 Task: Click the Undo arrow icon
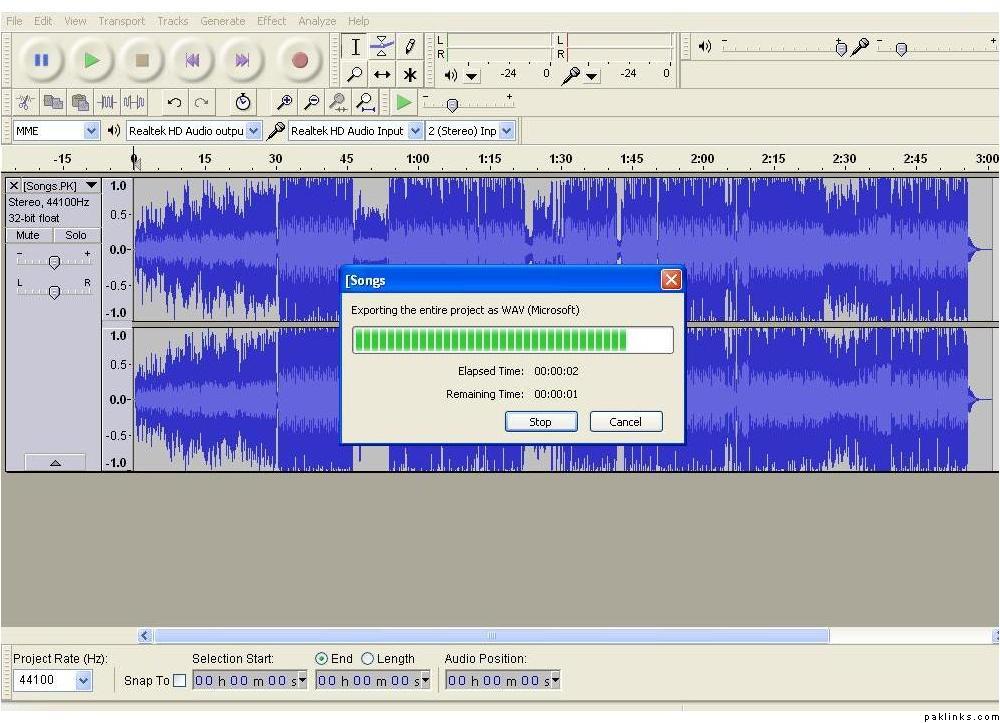[174, 102]
